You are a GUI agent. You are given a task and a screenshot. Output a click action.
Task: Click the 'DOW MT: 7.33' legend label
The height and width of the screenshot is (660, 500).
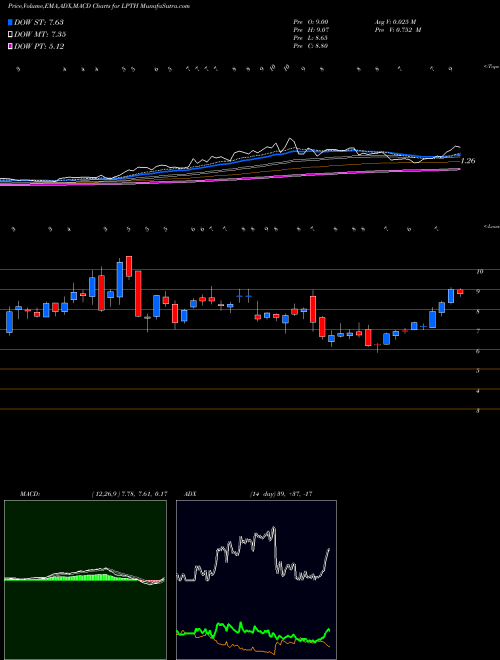(40, 35)
